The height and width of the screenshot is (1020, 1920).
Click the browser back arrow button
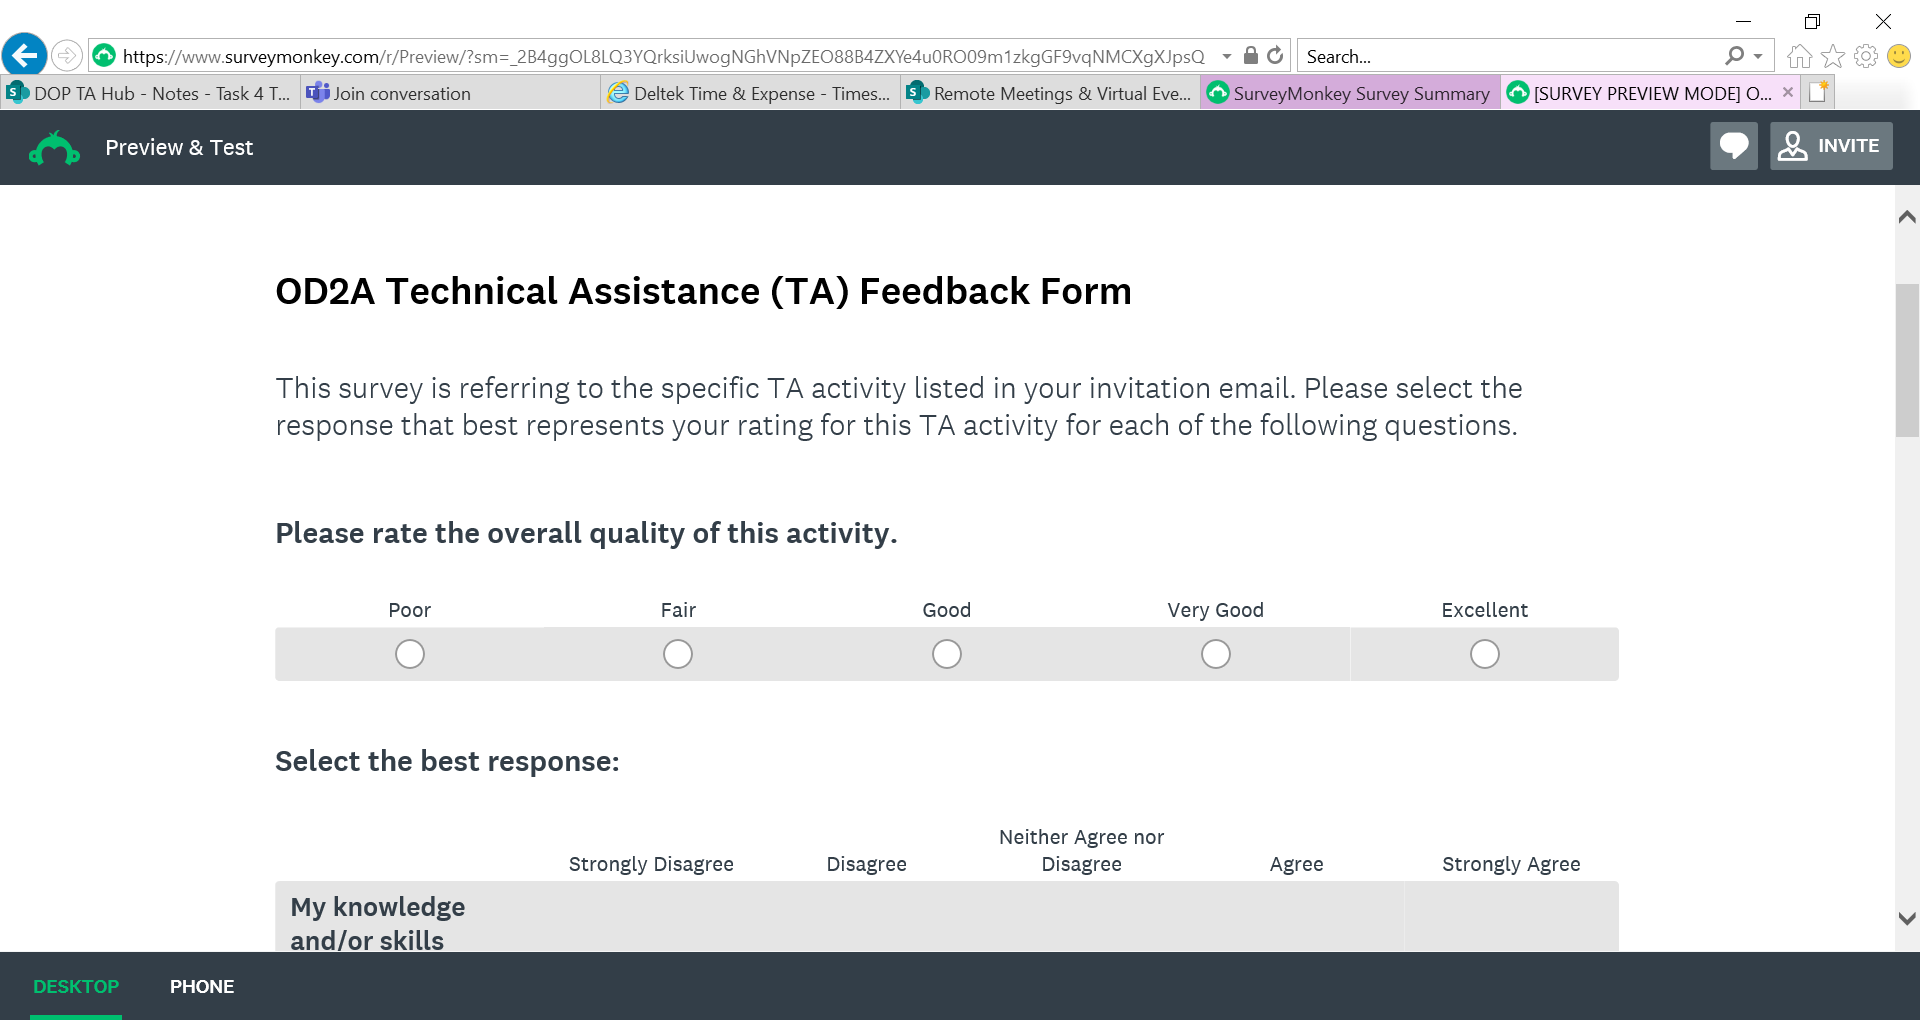(x=25, y=55)
